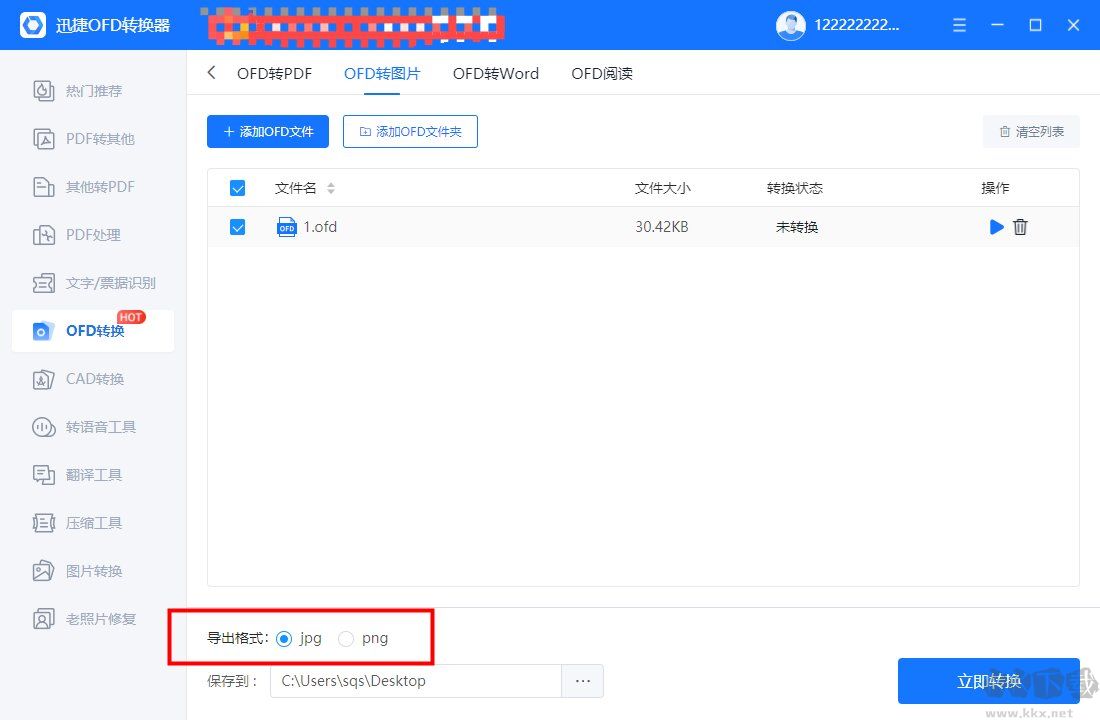Select the PDF处理 tool in sidebar
This screenshot has width=1100, height=720.
coord(93,234)
